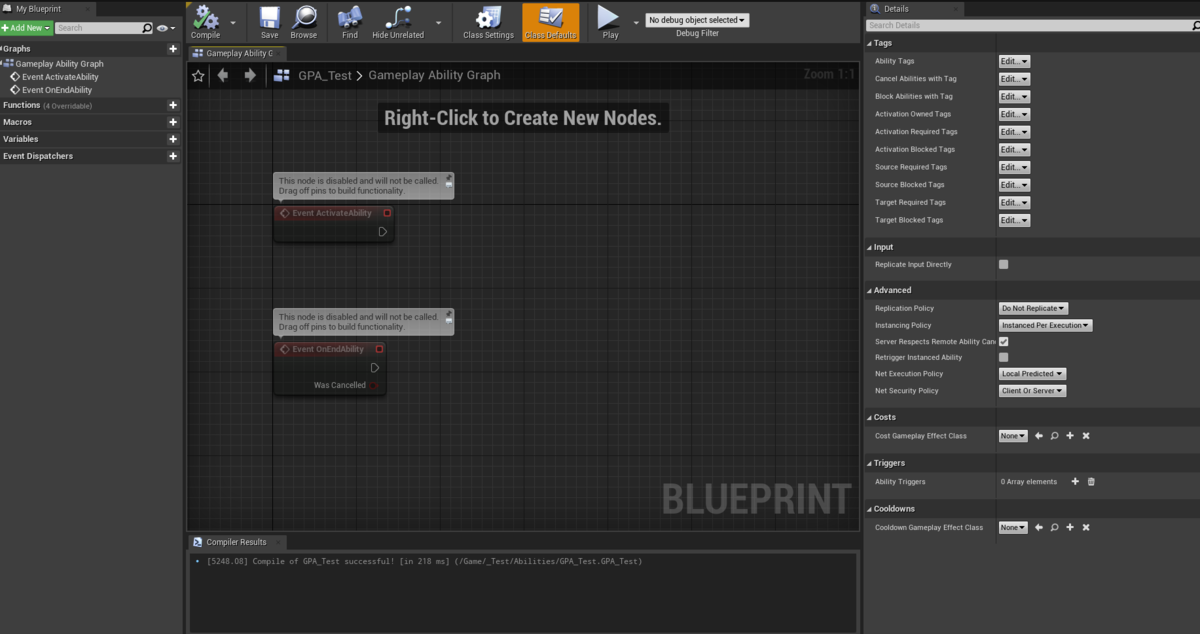
Task: Collapse the Graphs section
Action: coord(16,48)
